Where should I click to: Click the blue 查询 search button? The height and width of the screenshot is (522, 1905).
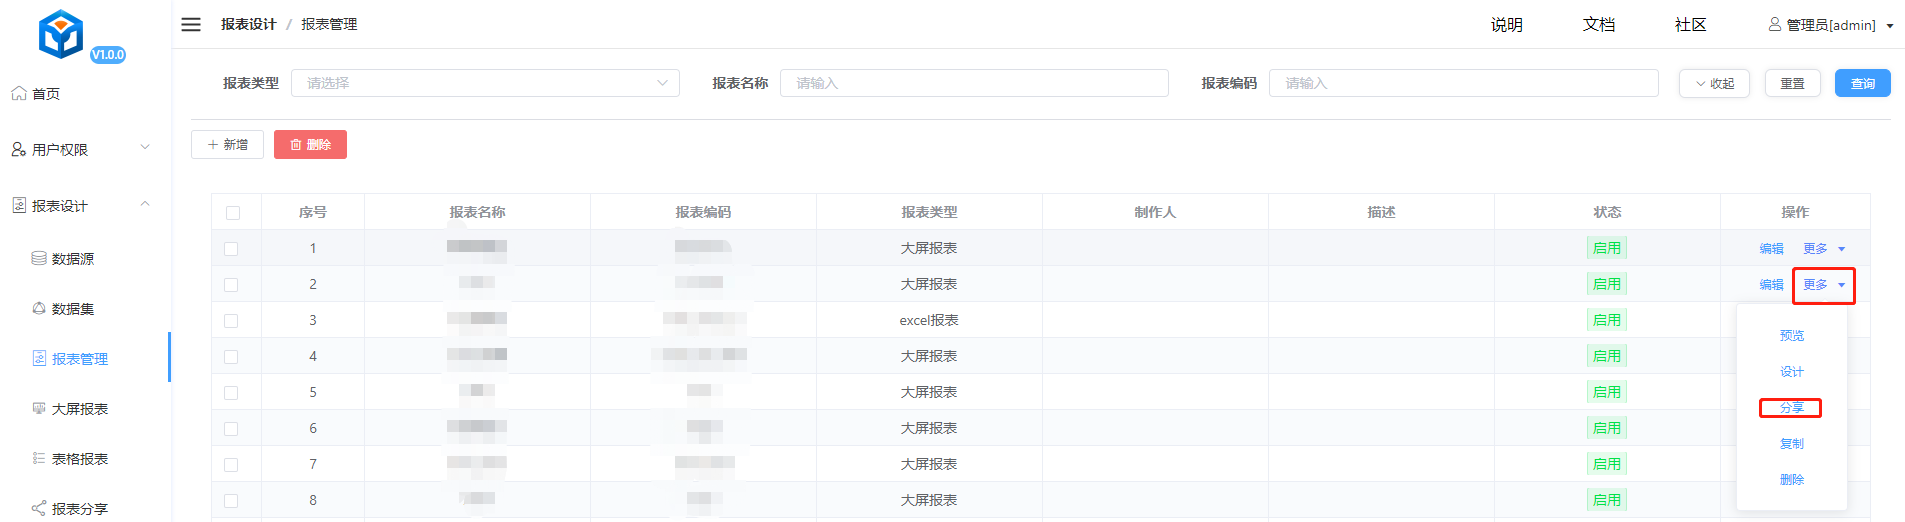(x=1862, y=83)
